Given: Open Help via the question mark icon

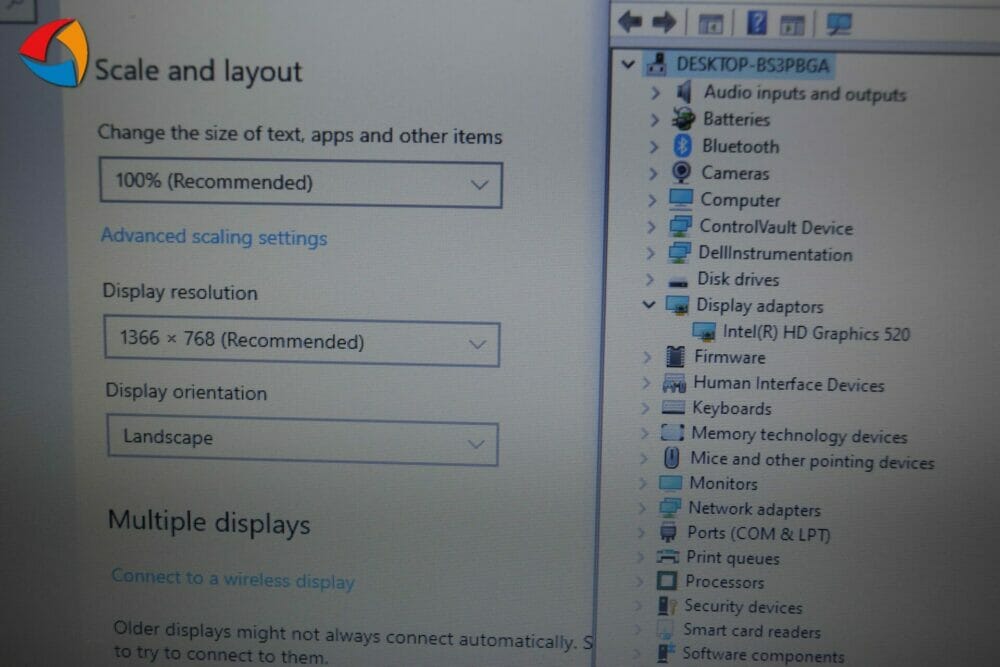Looking at the screenshot, I should click(756, 23).
